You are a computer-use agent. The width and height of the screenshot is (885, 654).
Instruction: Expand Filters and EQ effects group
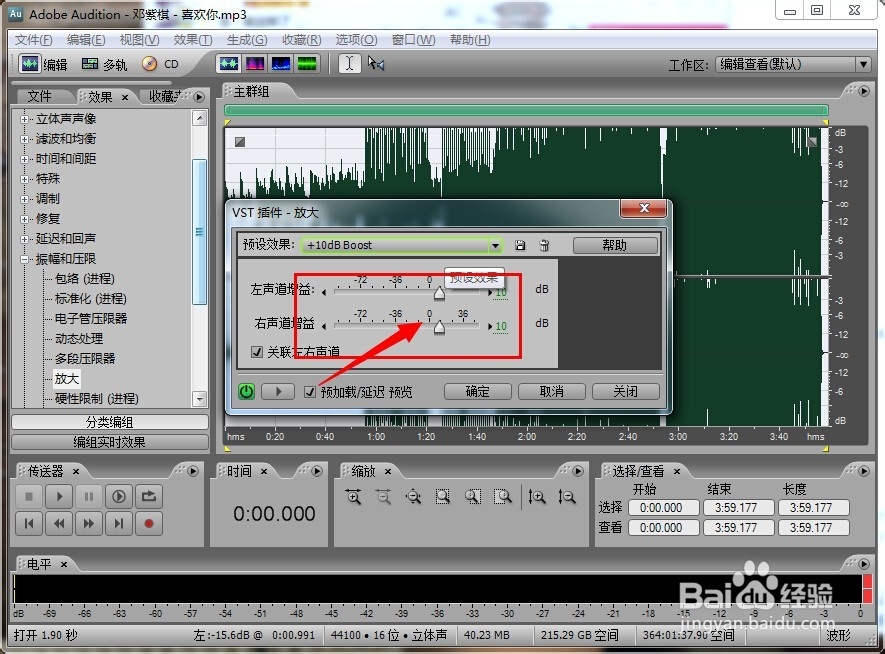click(24, 139)
